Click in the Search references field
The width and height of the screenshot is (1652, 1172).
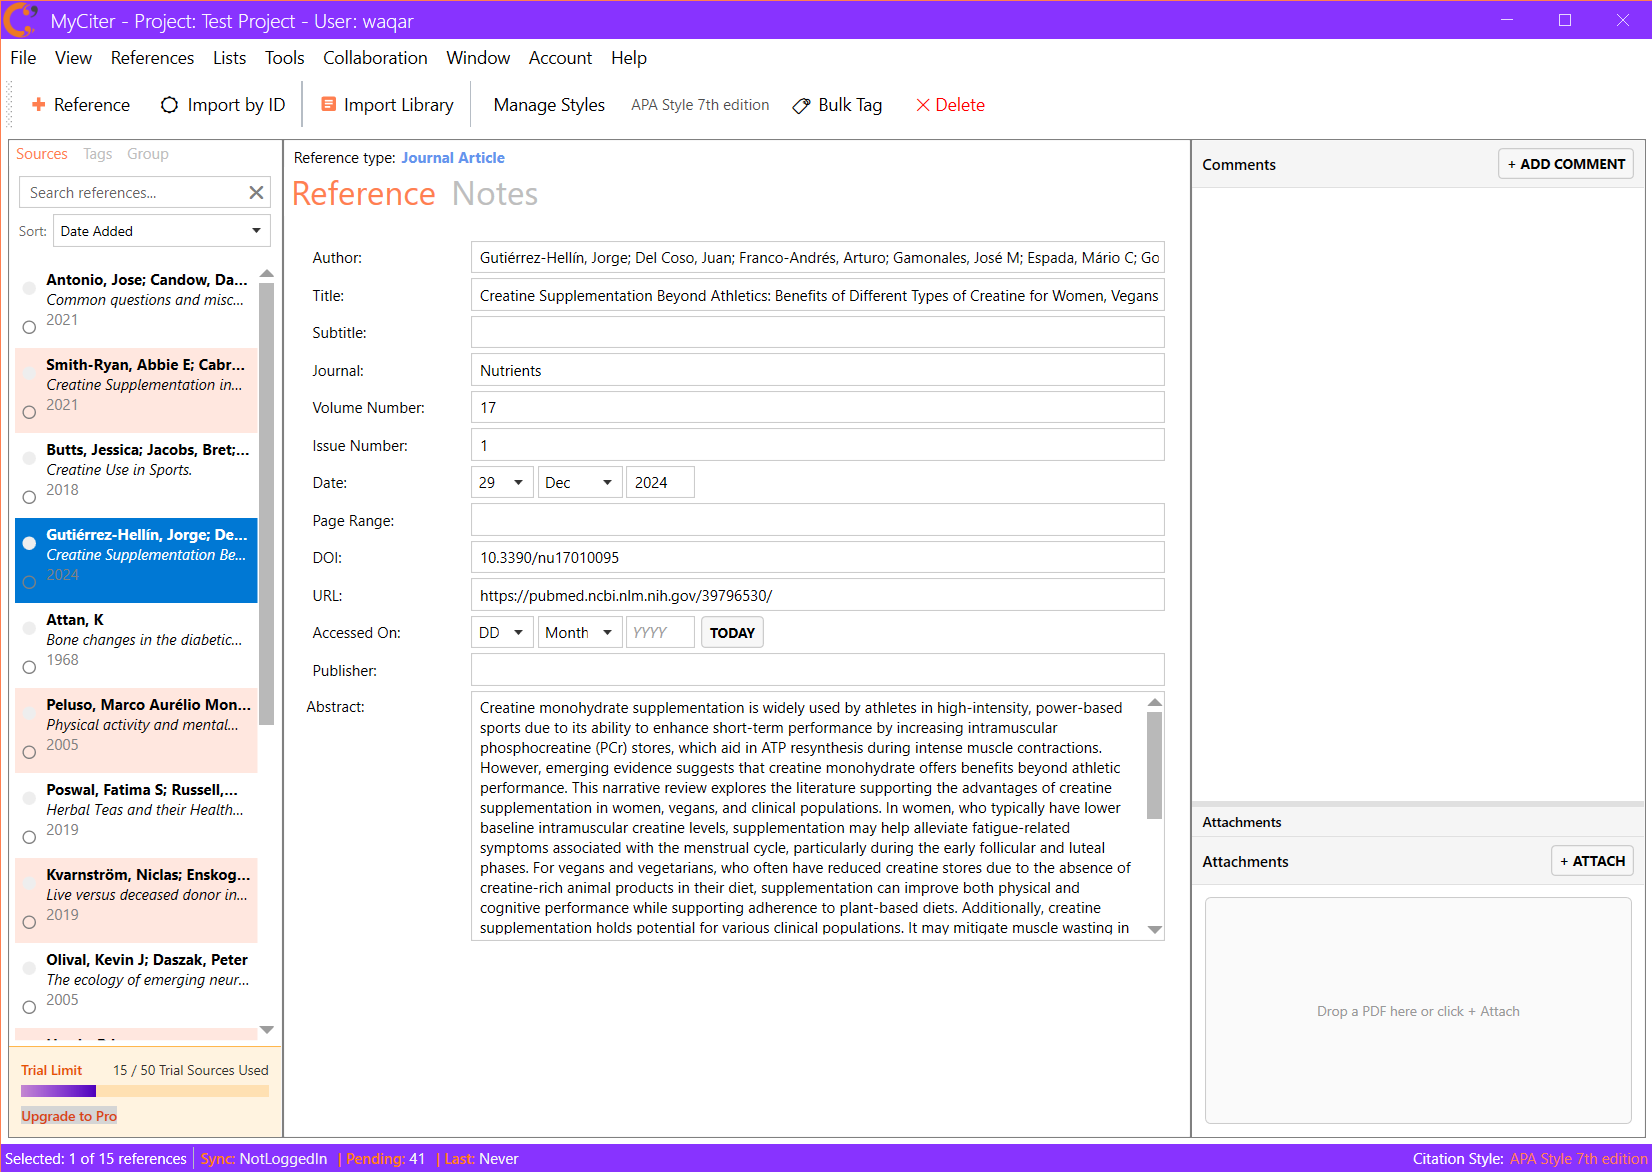coord(133,192)
